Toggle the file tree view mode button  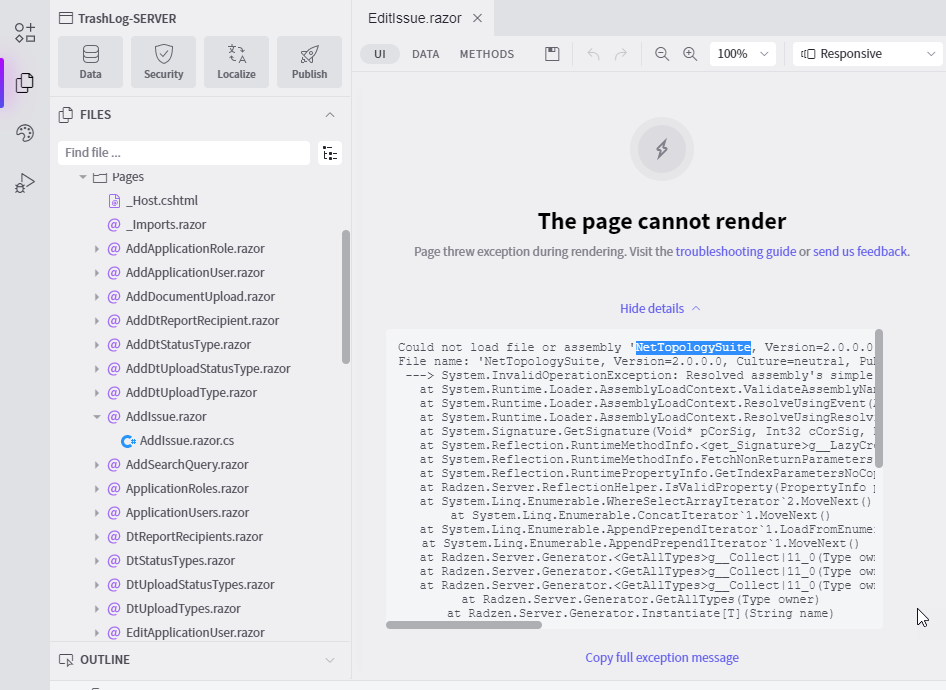[x=330, y=153]
